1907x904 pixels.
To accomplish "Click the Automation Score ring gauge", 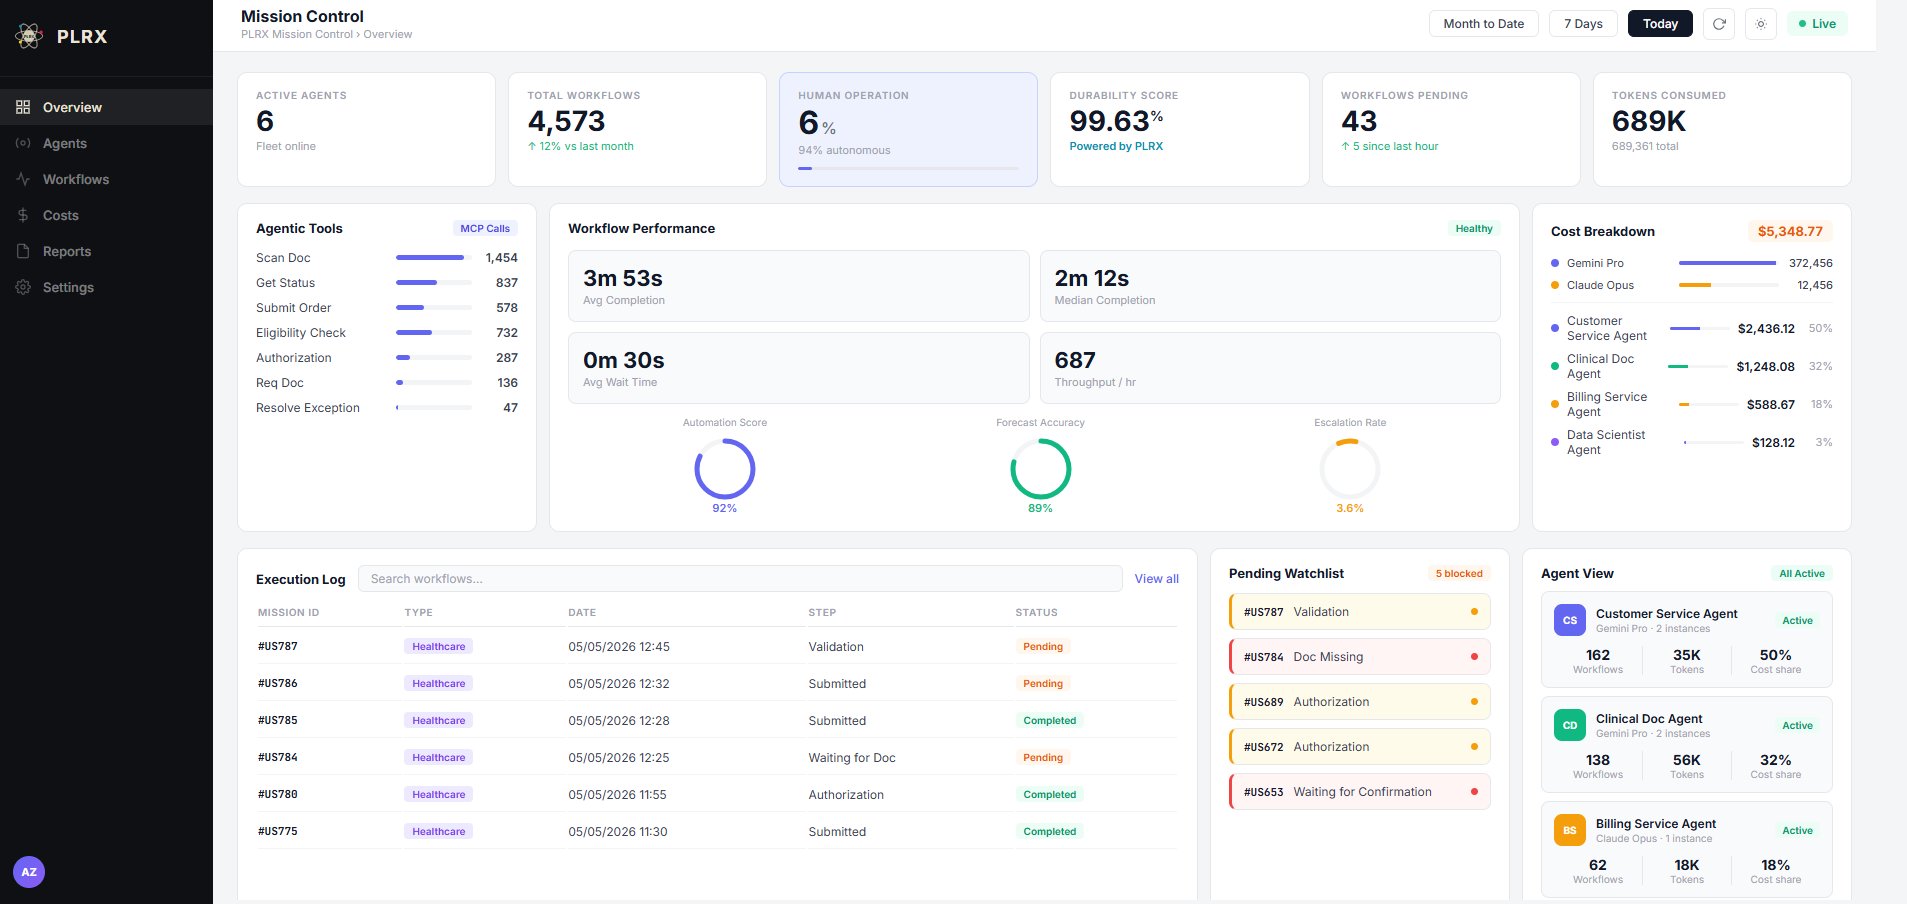I will point(725,469).
